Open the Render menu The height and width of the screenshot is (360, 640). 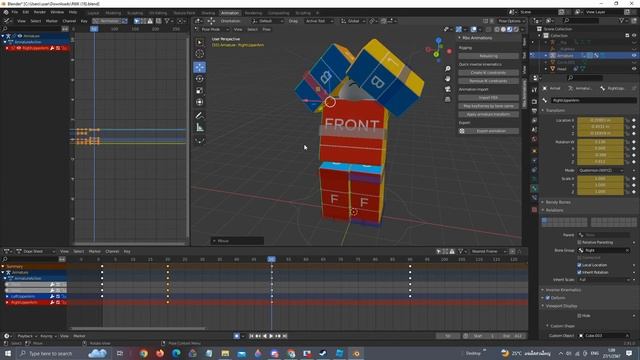click(x=40, y=12)
